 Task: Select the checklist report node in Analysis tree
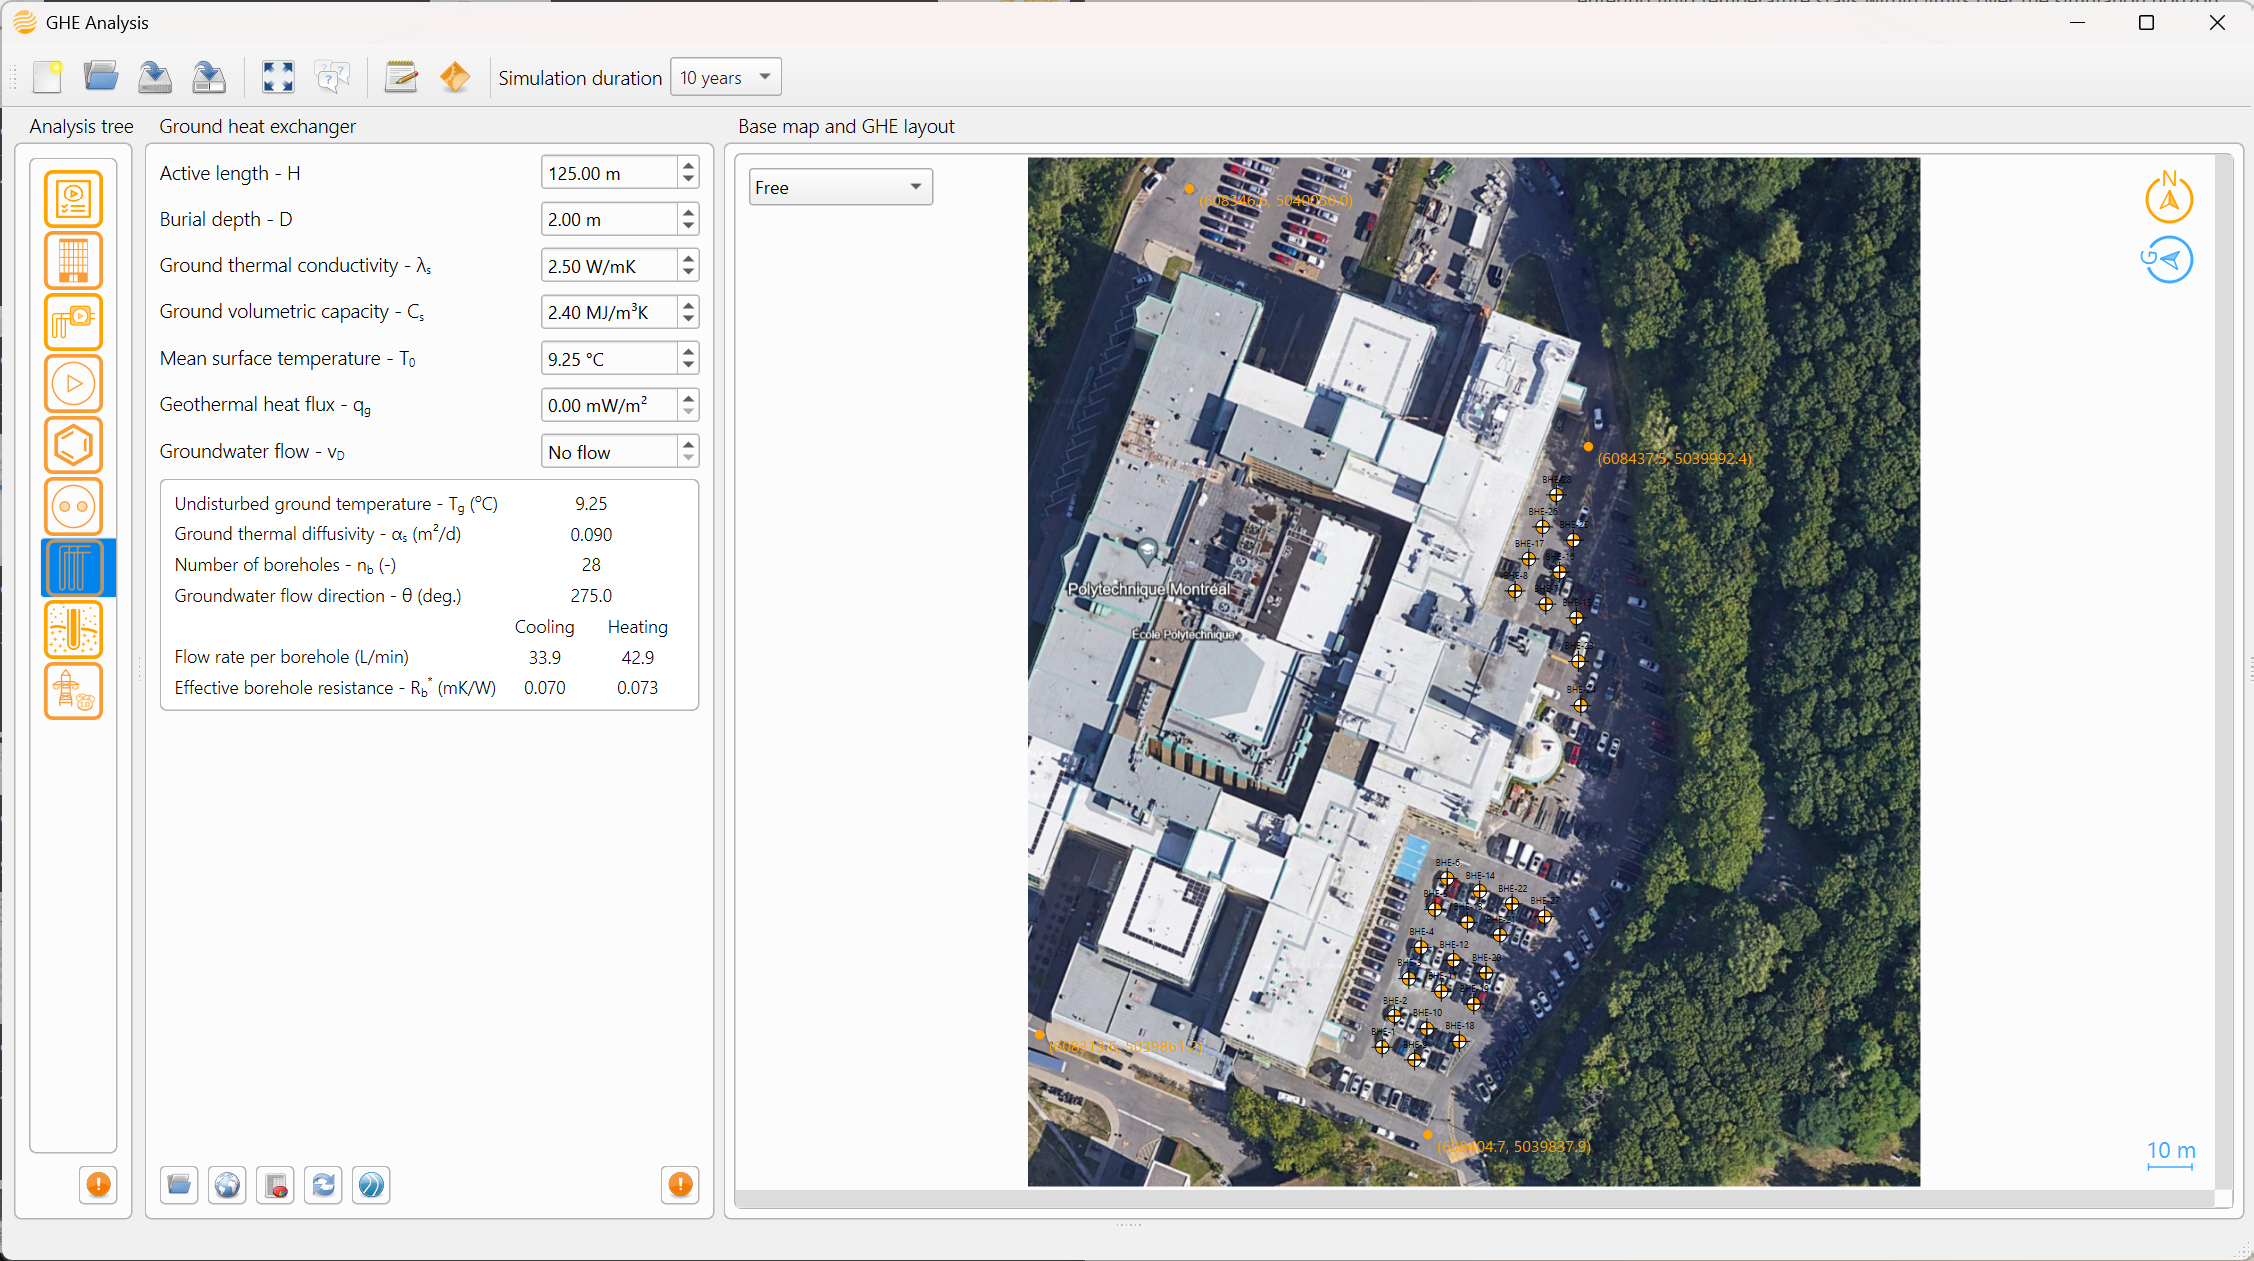click(x=73, y=198)
